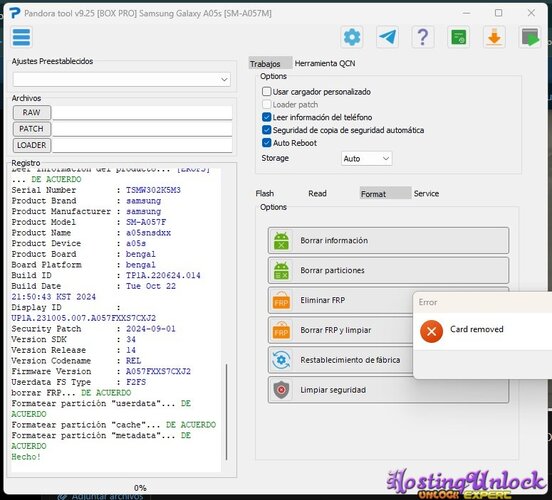Switch to the Service tab
The height and width of the screenshot is (500, 552).
(x=426, y=193)
